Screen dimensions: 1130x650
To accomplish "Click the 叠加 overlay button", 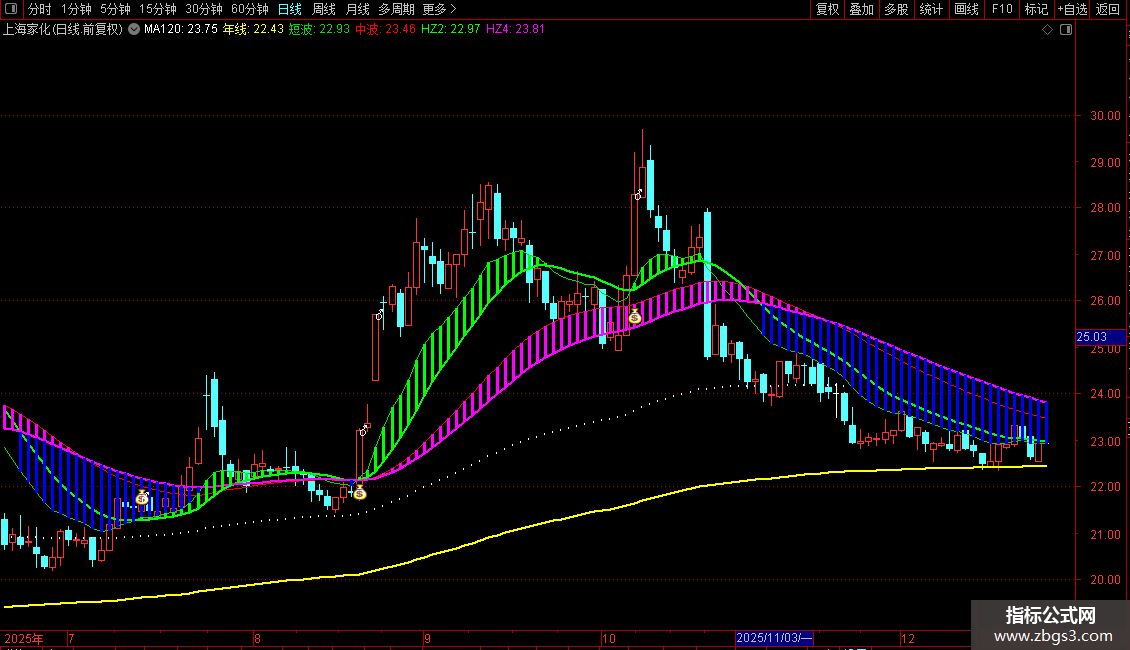I will point(862,9).
